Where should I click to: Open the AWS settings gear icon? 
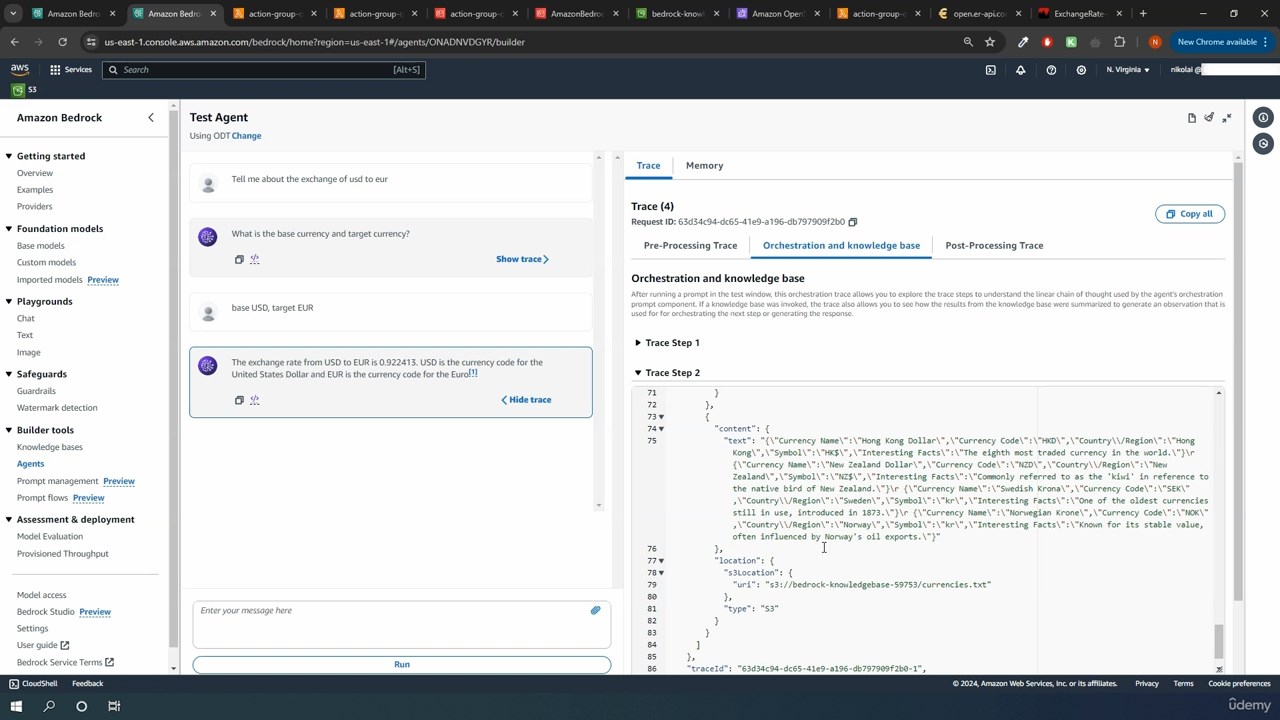tap(1081, 70)
